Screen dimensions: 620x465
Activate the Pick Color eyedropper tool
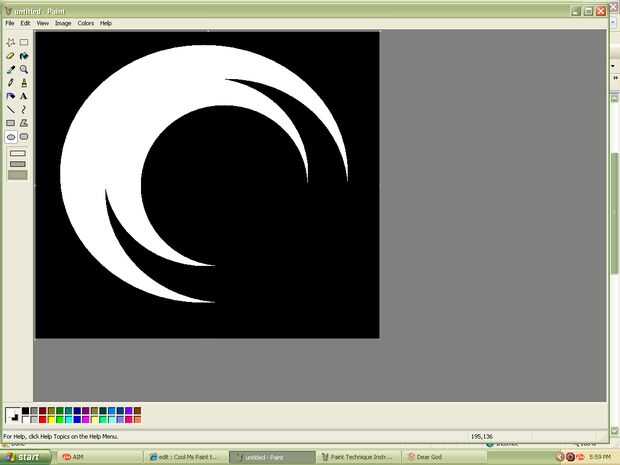click(x=11, y=70)
